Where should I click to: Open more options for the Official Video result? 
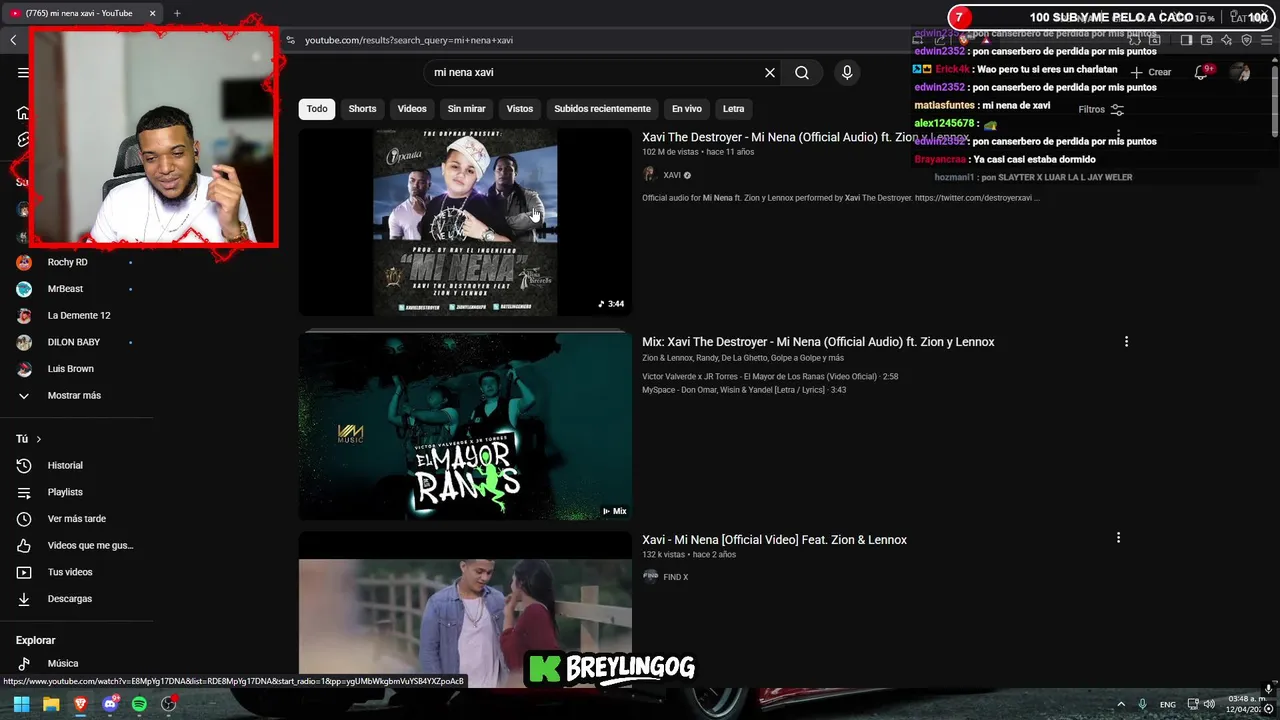coord(1118,538)
